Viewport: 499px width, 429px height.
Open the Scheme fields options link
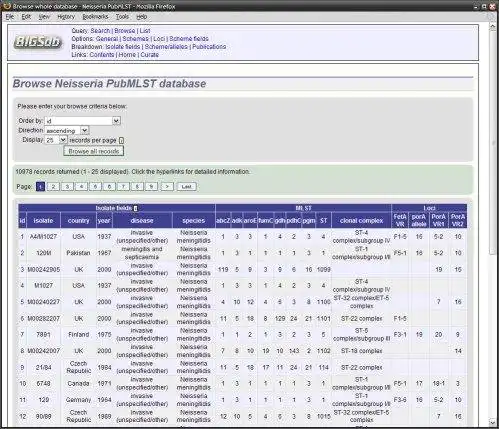189,39
